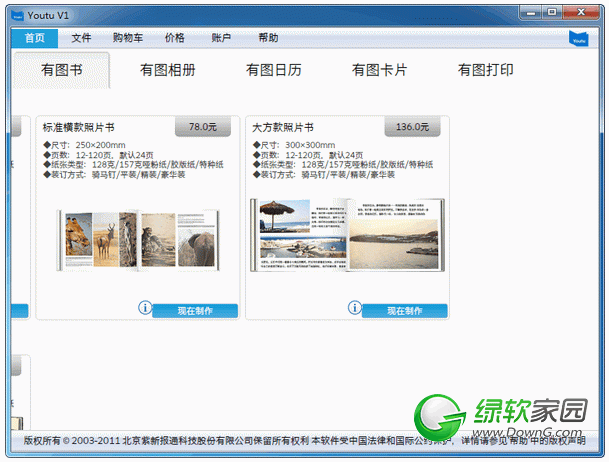Switch to the 有图日历 tab
This screenshot has width=609, height=462.
(273, 71)
